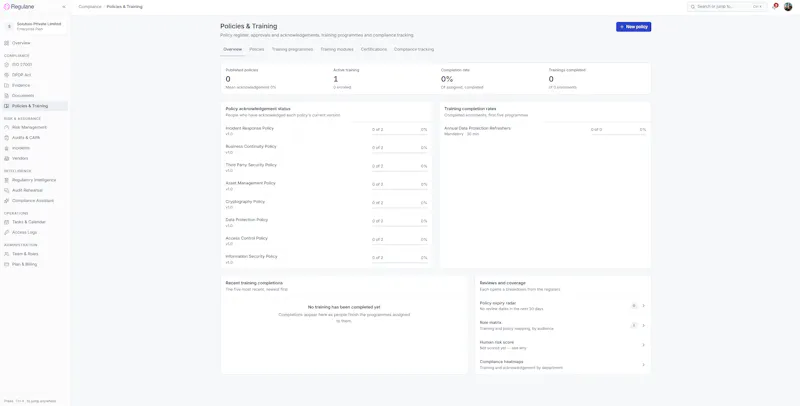Open Team & Roles via its people icon
Viewport: 800px width, 406px height.
coord(7,254)
